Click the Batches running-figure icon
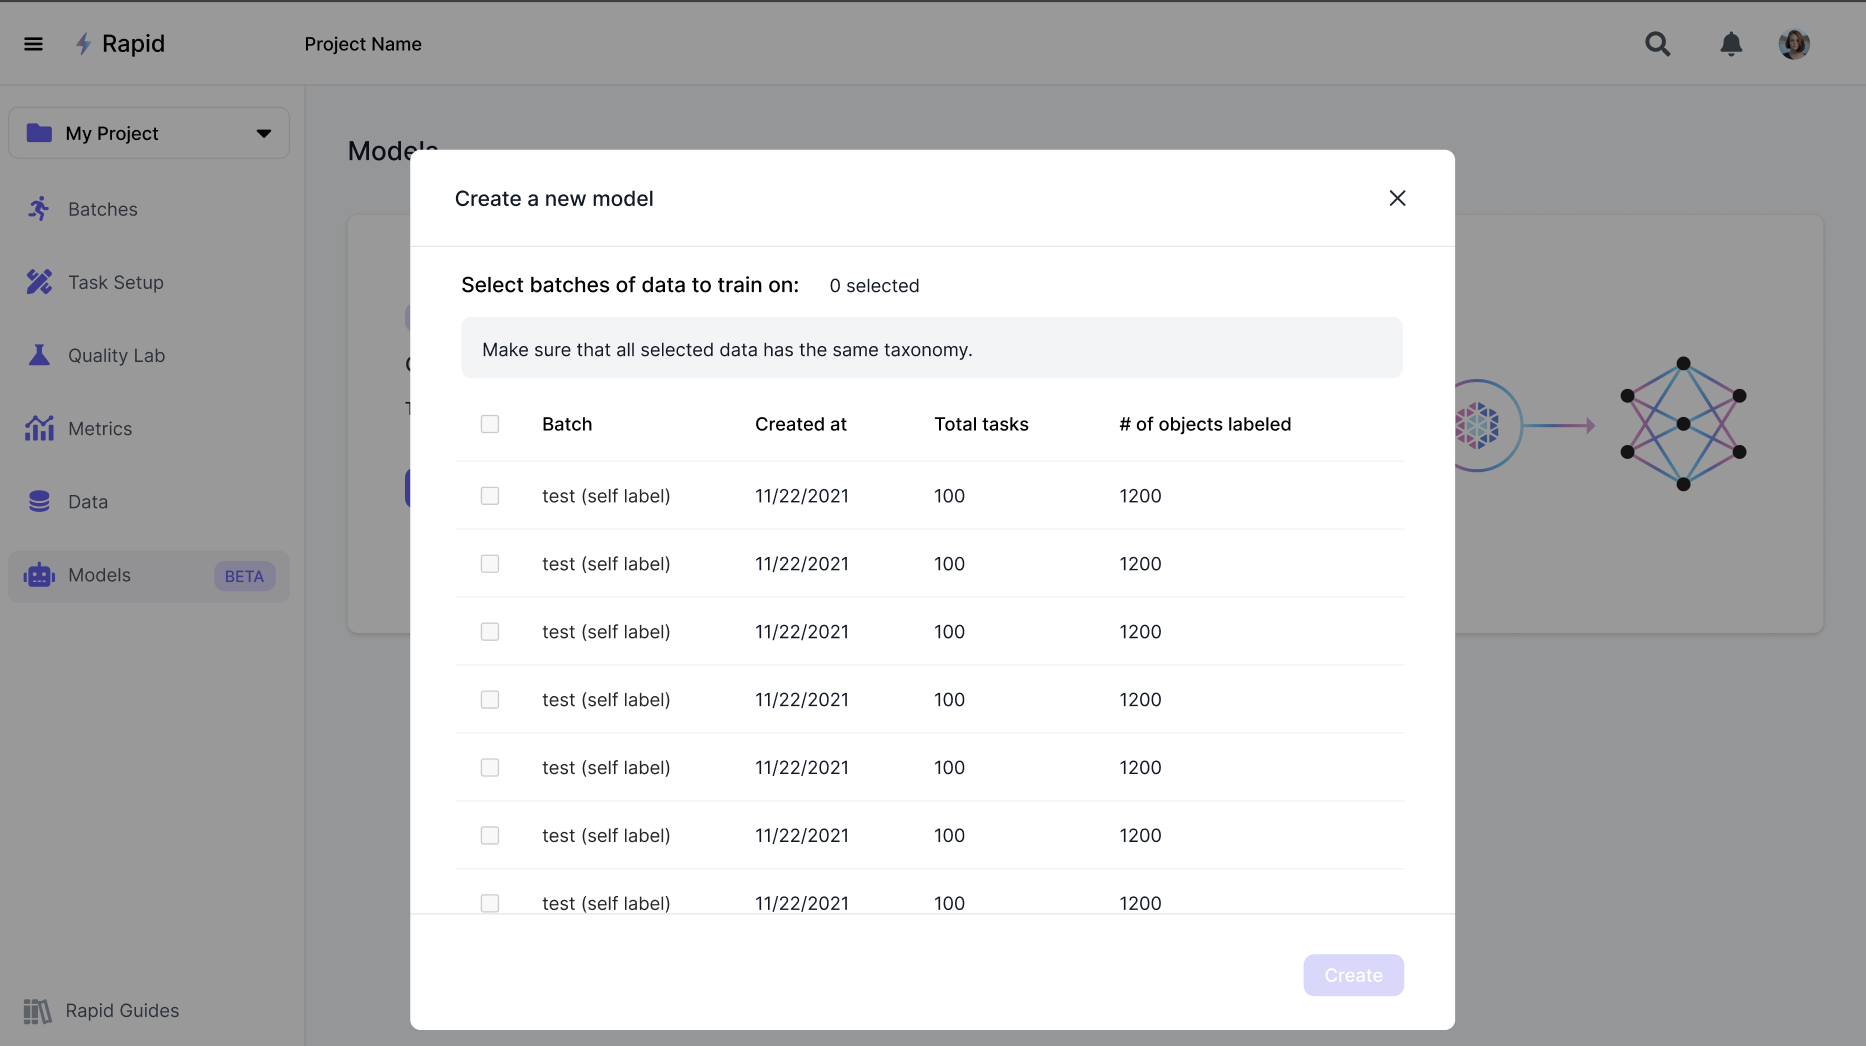 pyautogui.click(x=39, y=209)
